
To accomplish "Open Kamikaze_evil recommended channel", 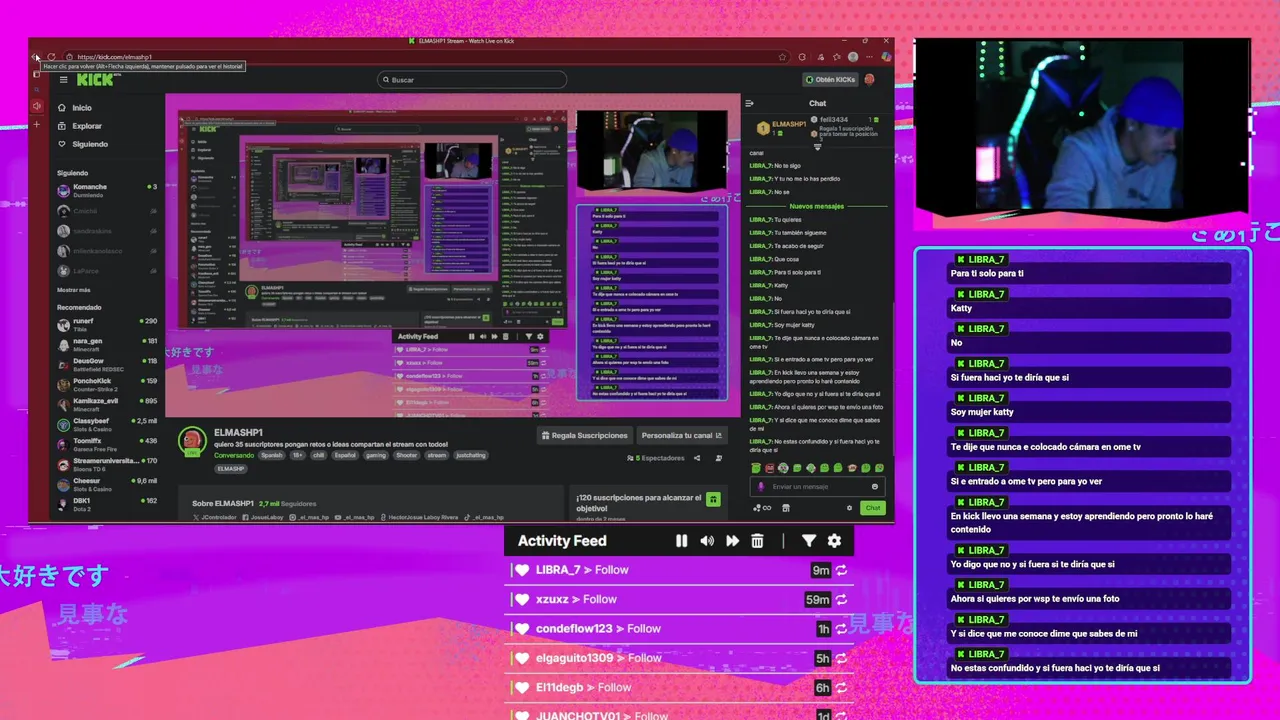I will point(107,405).
